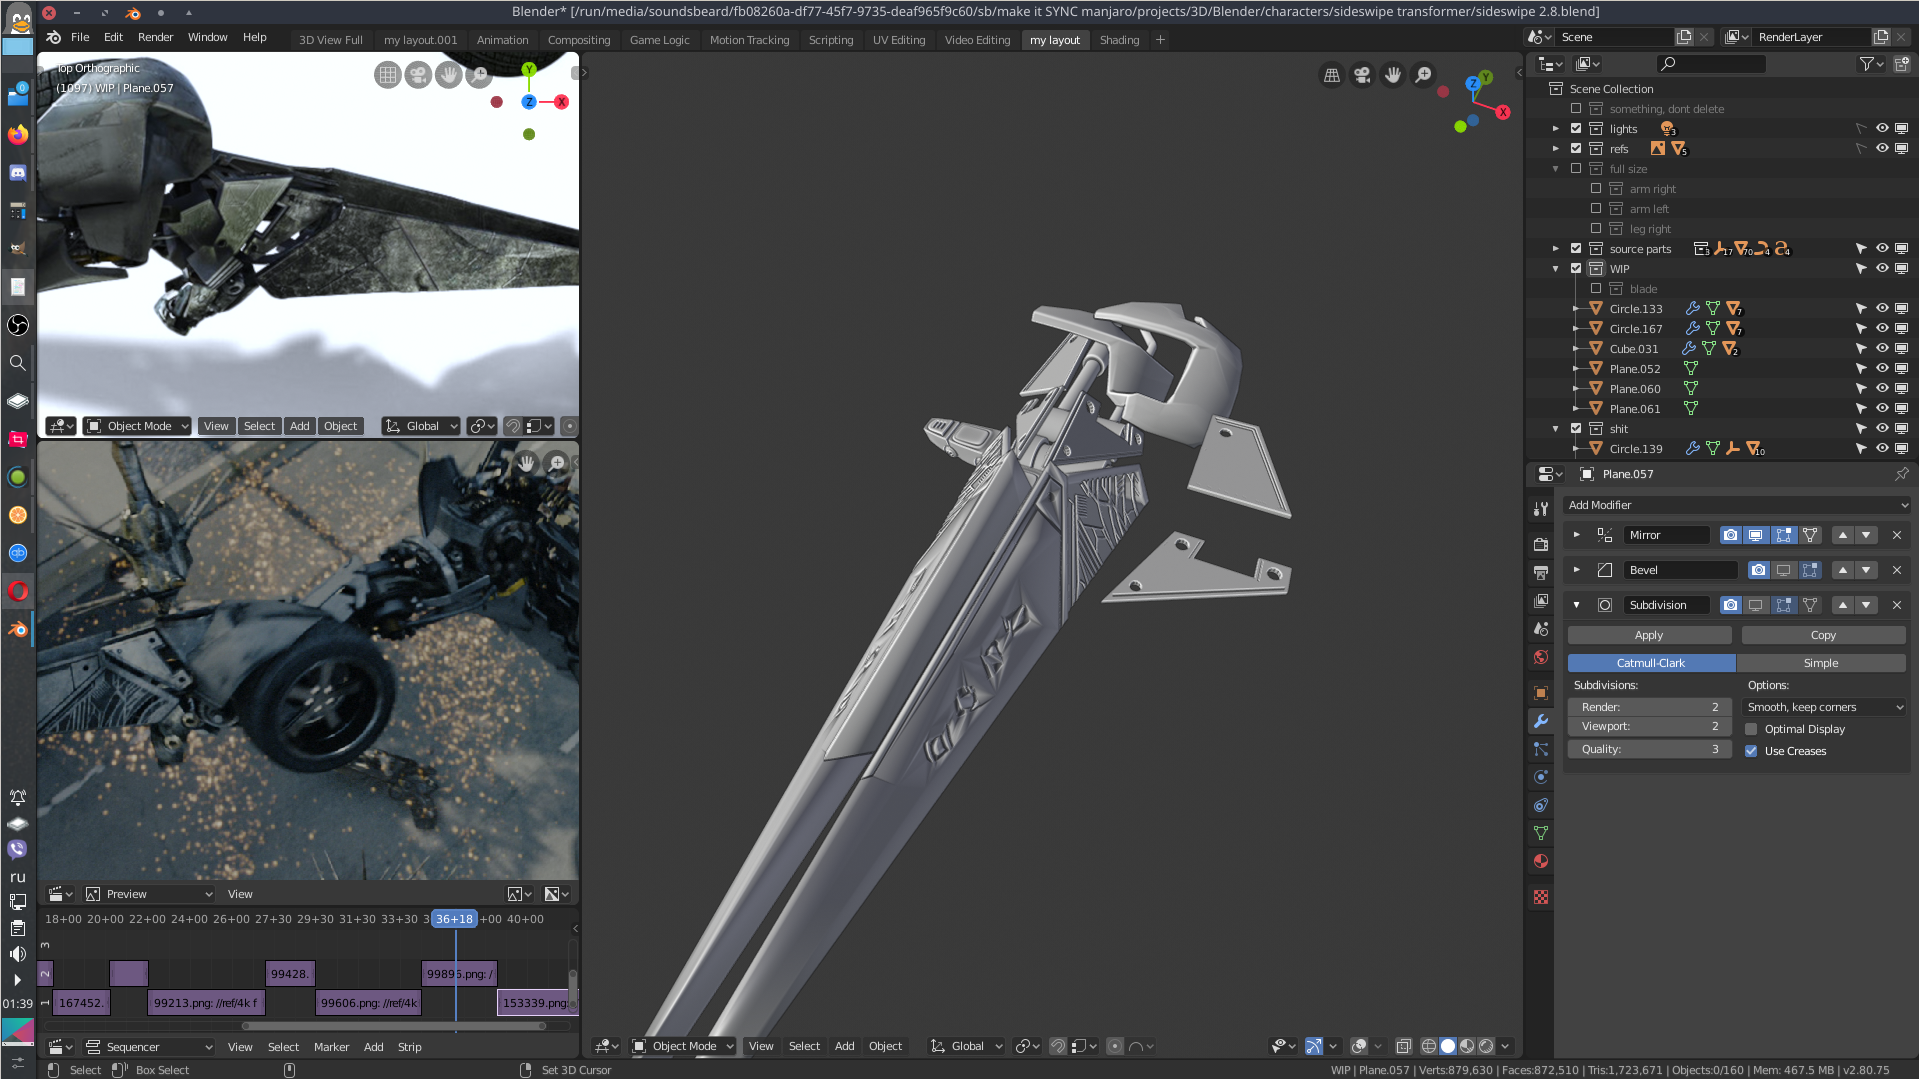
Task: Select the Simple subdivision type
Action: 1820,663
